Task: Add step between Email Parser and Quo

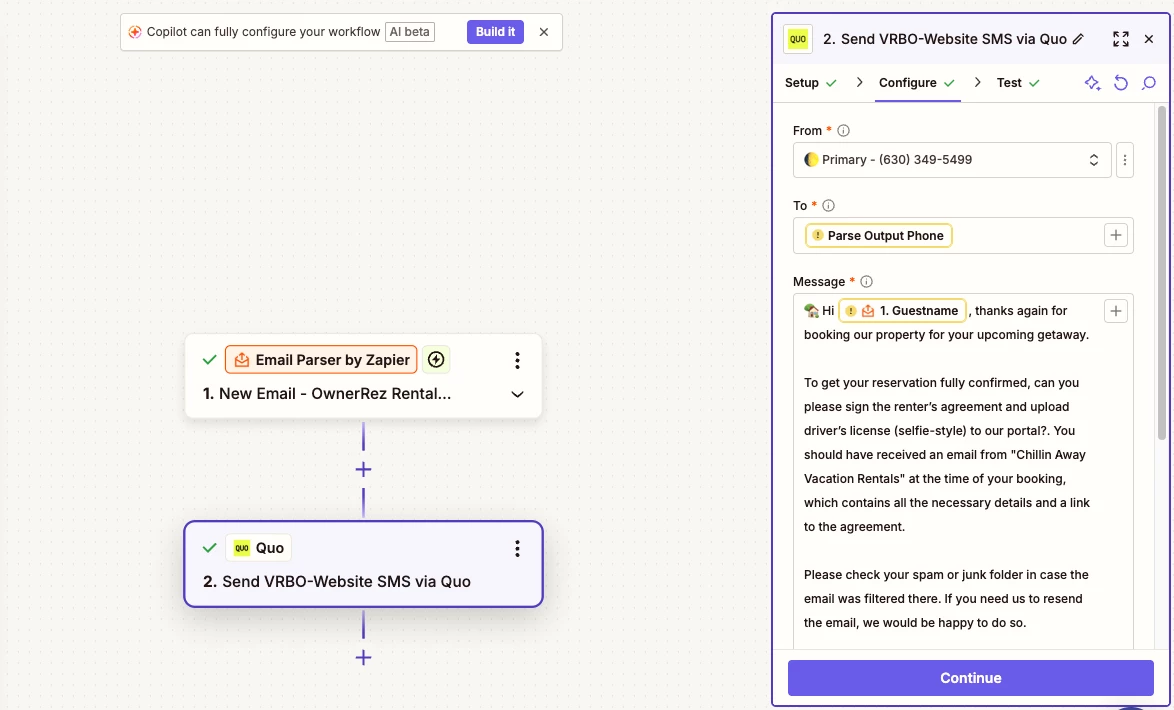Action: point(363,470)
